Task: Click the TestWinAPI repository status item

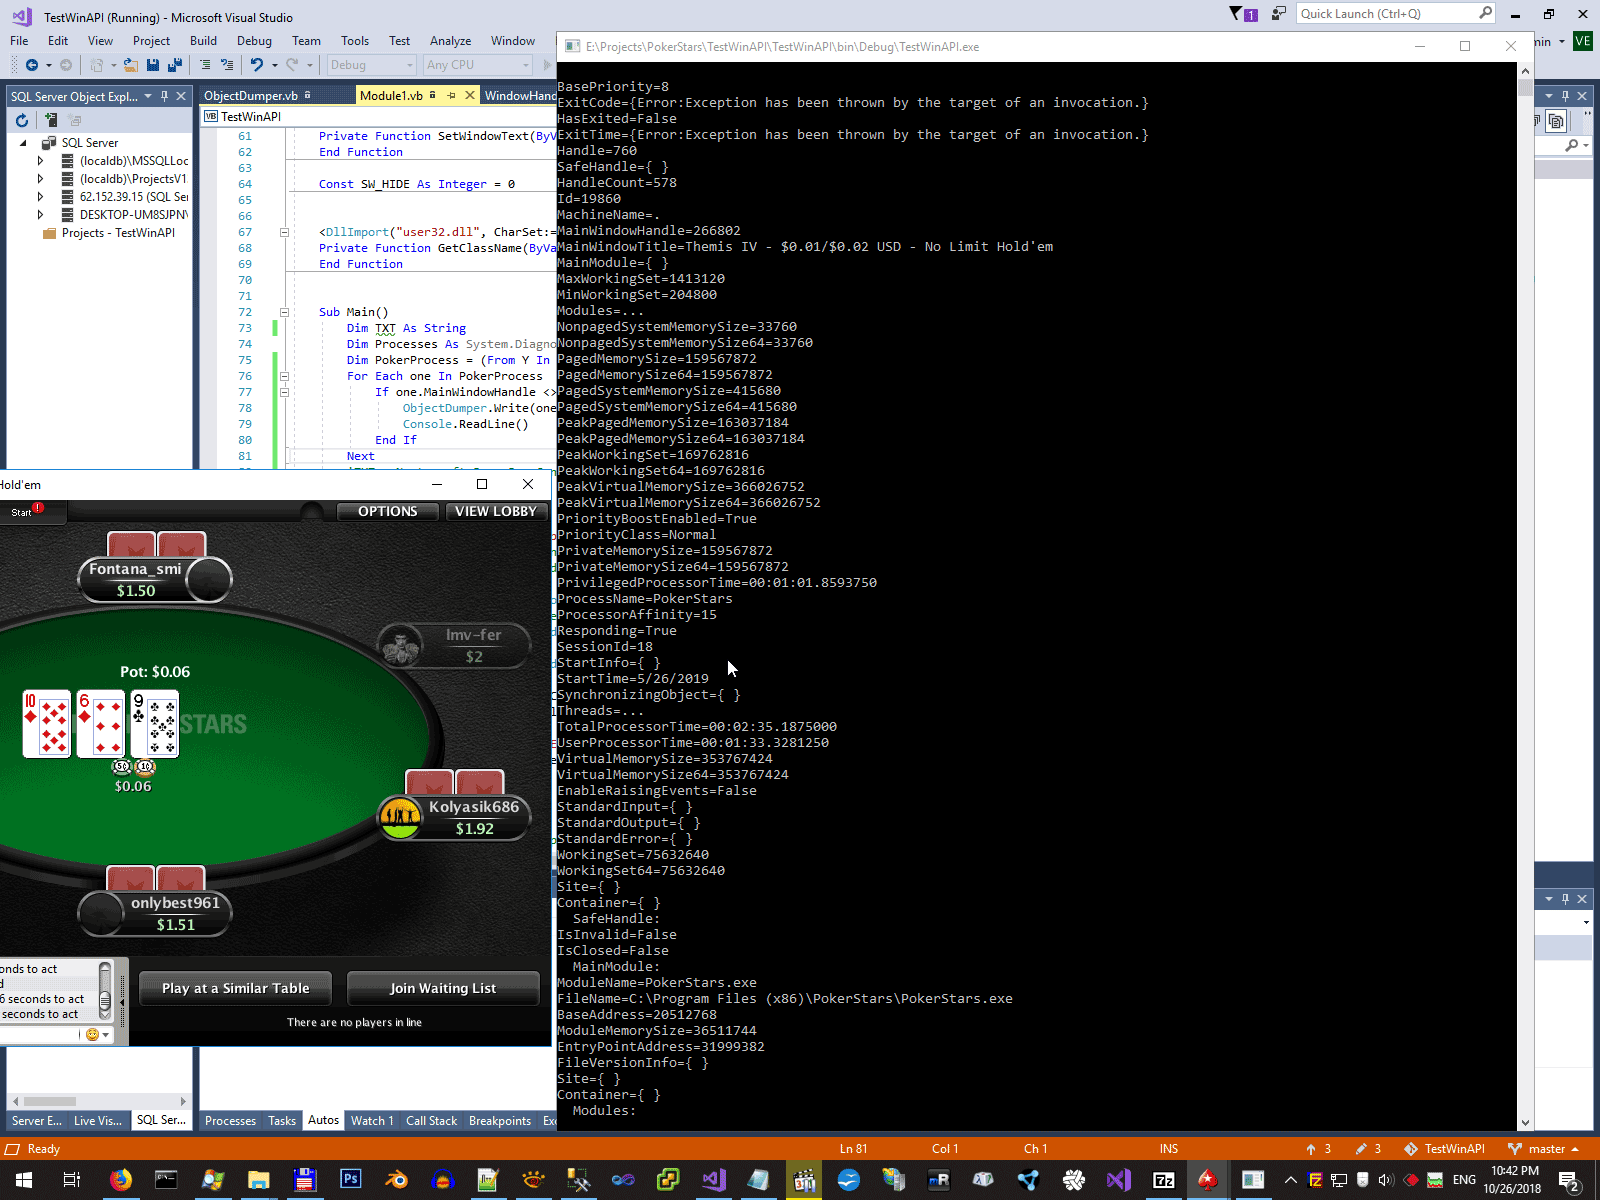Action: tap(1444, 1149)
